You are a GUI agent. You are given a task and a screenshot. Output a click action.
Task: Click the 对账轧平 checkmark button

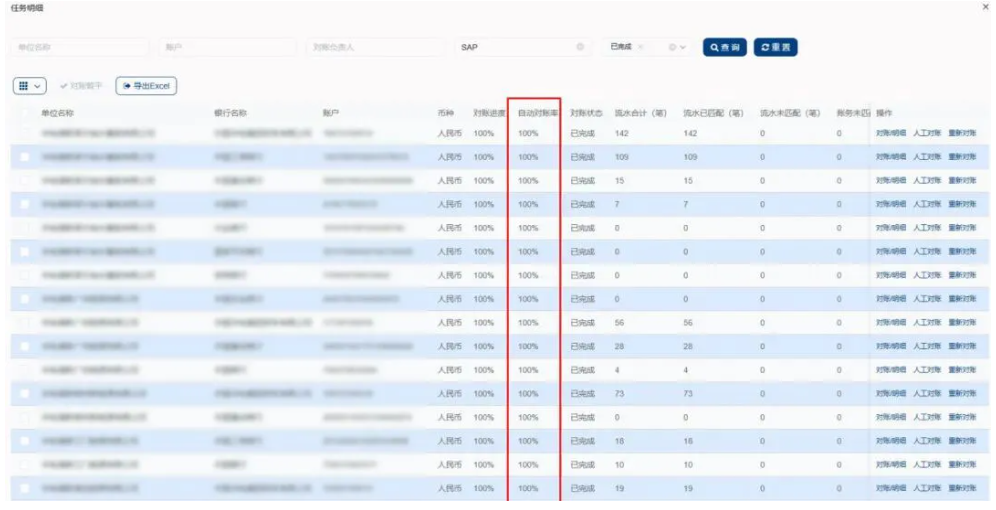(x=81, y=86)
